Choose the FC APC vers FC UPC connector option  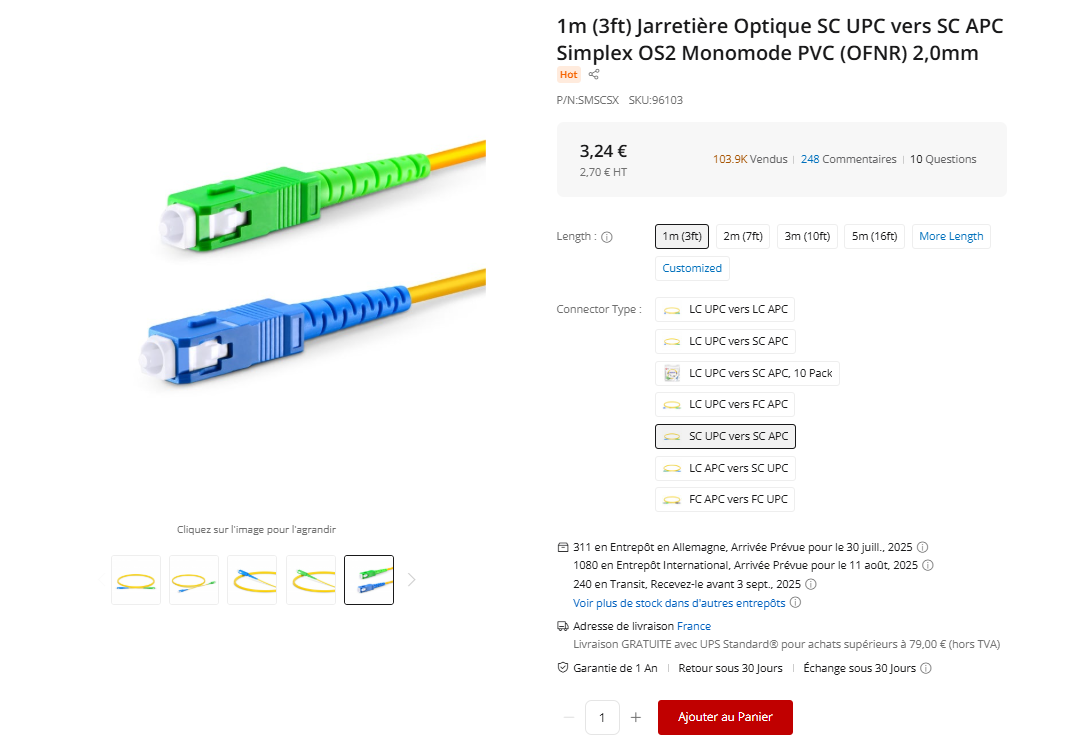pyautogui.click(x=724, y=499)
